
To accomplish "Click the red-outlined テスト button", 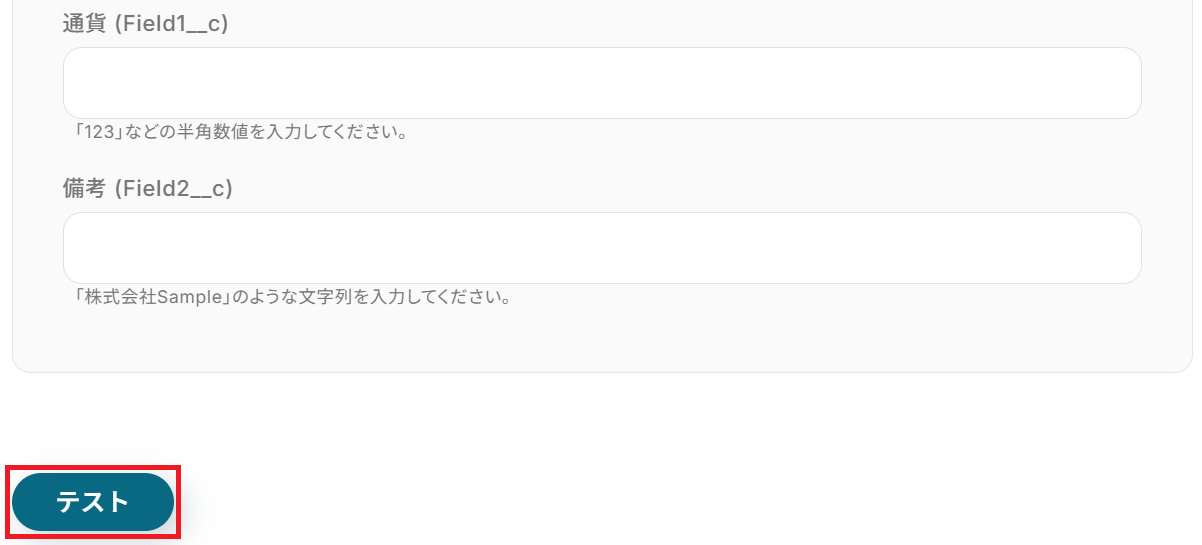I will [93, 502].
